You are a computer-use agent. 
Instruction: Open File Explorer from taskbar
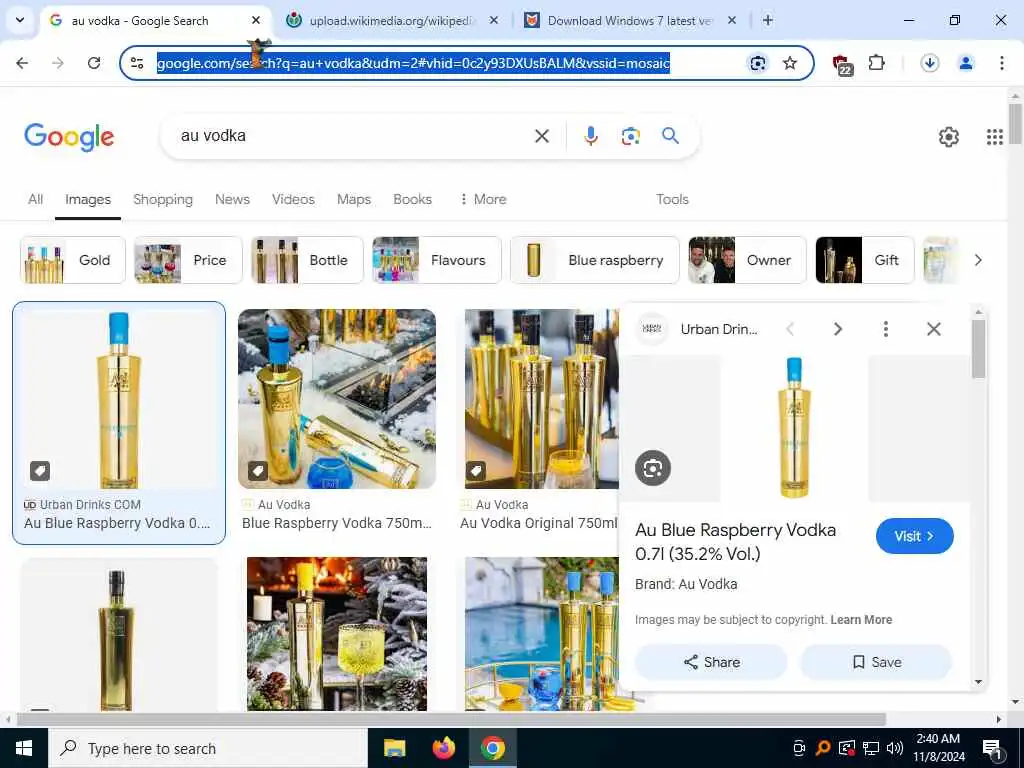[x=394, y=748]
